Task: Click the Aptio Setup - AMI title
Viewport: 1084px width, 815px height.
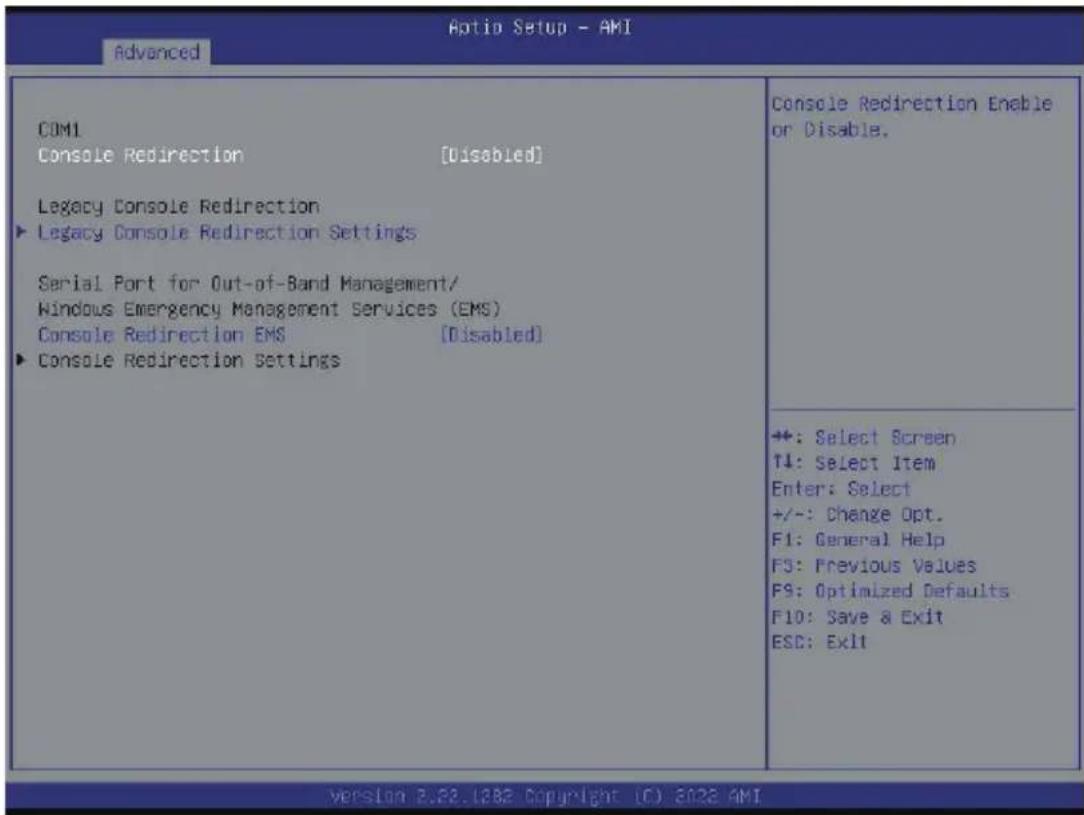Action: point(540,28)
